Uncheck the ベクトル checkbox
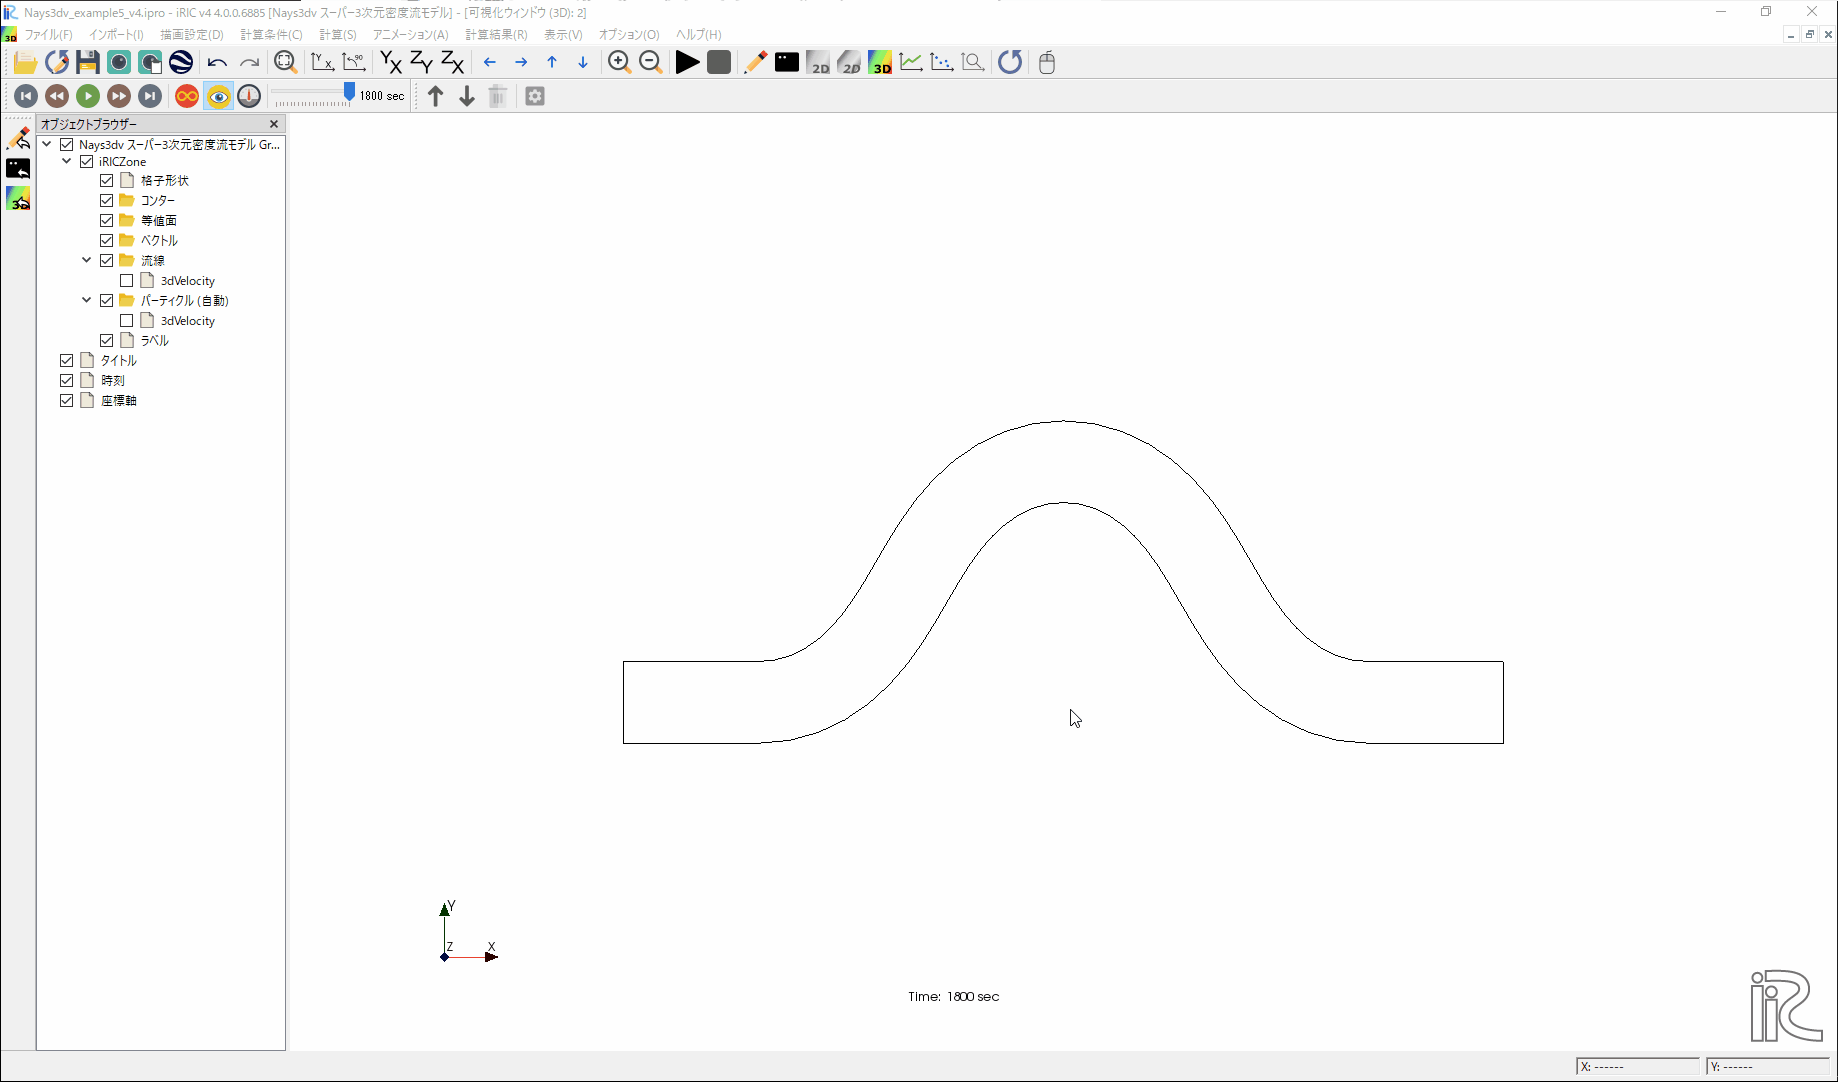 tap(107, 241)
